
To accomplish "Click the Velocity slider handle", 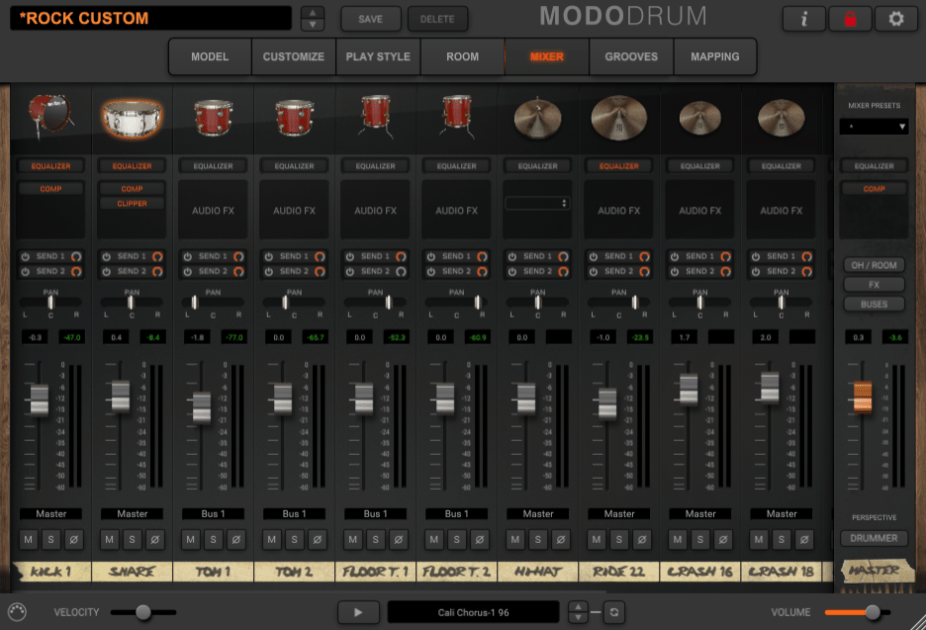I will (143, 612).
